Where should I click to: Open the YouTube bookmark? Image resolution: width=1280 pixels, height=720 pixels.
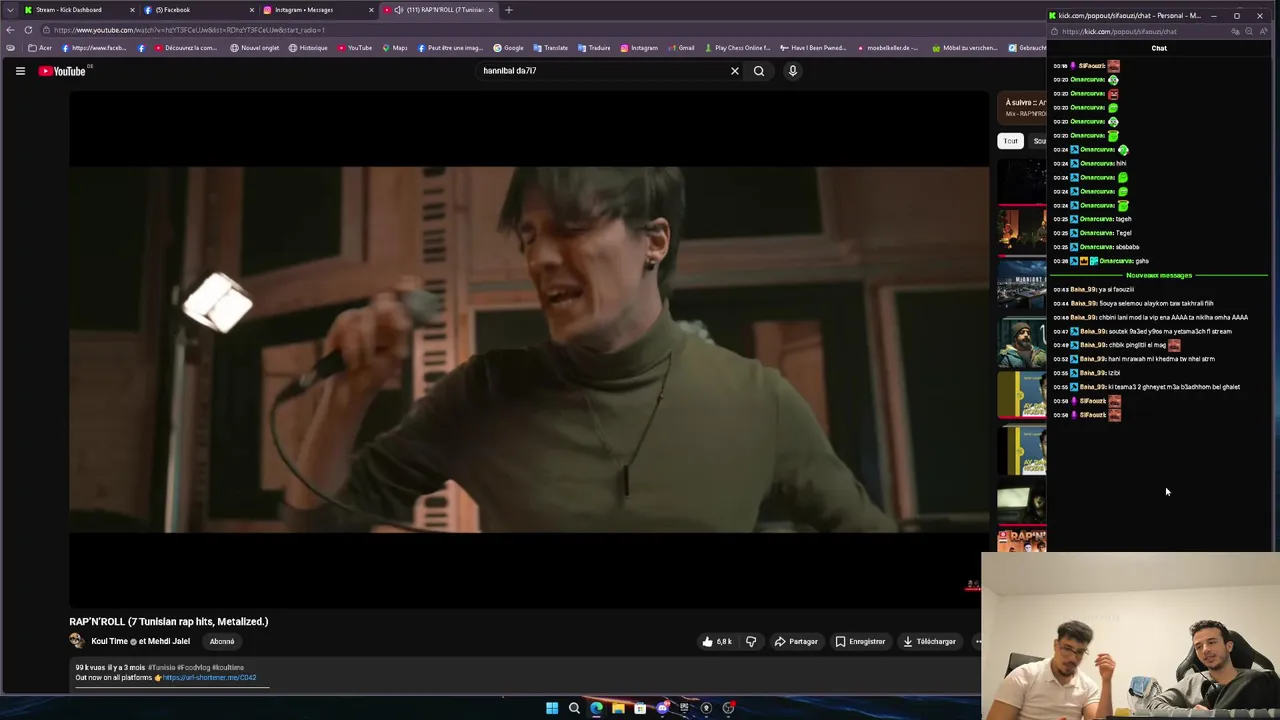pyautogui.click(x=355, y=48)
